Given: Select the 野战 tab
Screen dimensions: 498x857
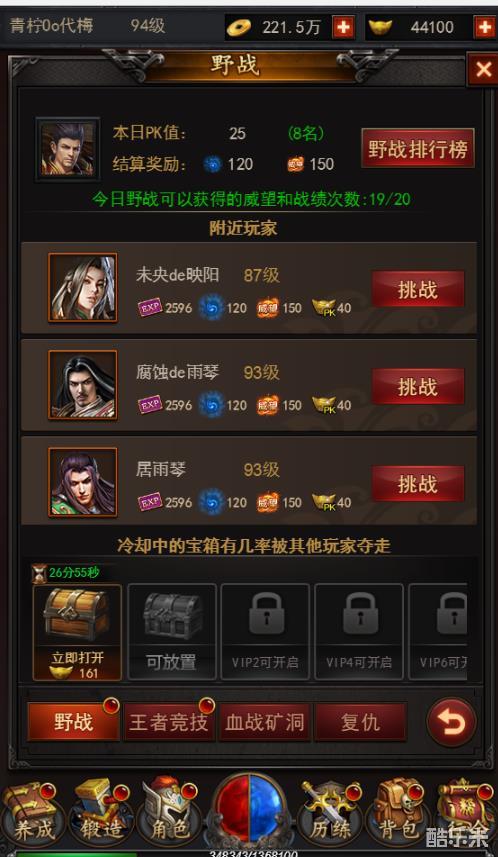Looking at the screenshot, I should pos(73,722).
